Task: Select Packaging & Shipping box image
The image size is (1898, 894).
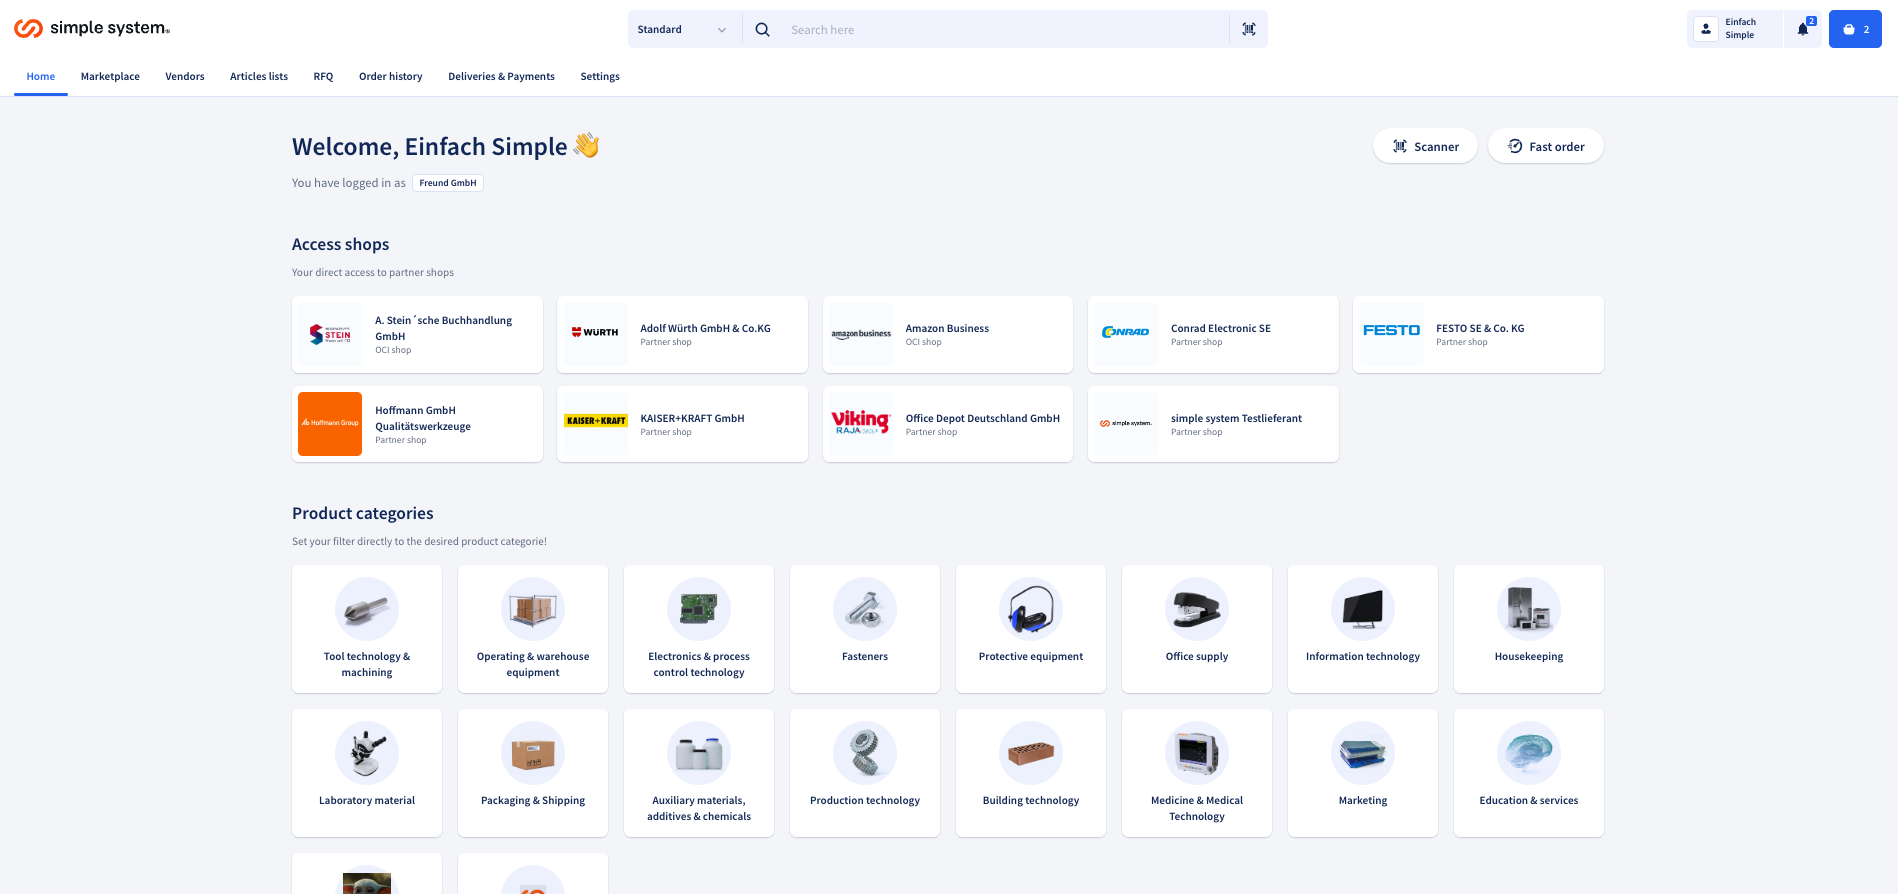Action: pyautogui.click(x=533, y=753)
